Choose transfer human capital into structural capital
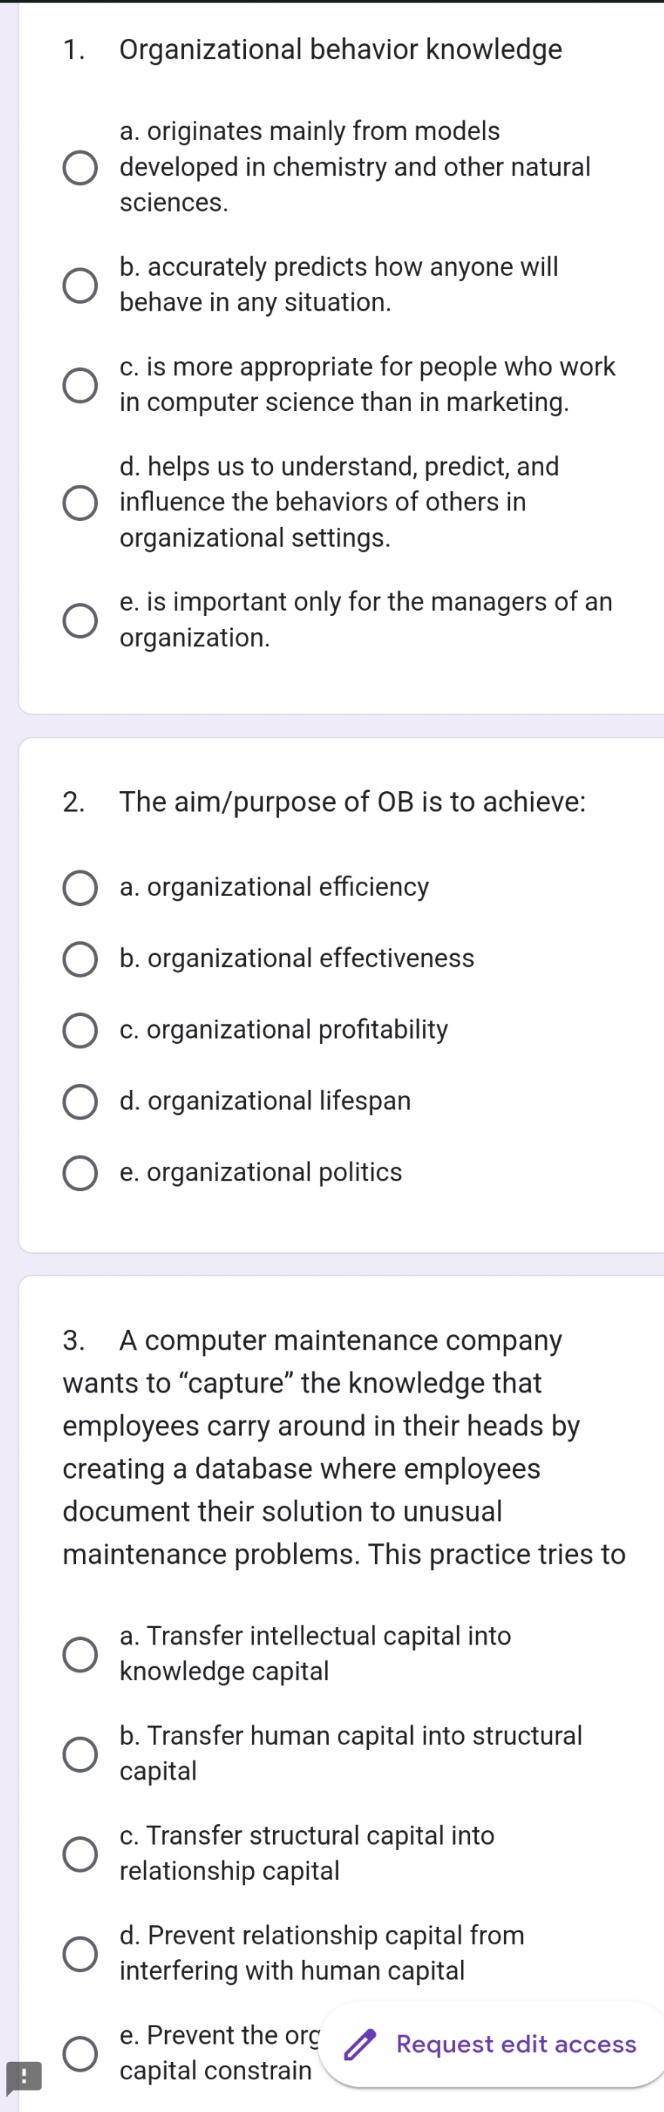This screenshot has height=2112, width=664. pyautogui.click(x=80, y=1753)
